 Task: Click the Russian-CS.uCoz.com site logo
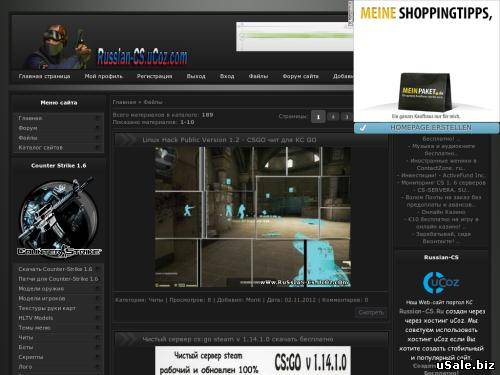(x=142, y=56)
